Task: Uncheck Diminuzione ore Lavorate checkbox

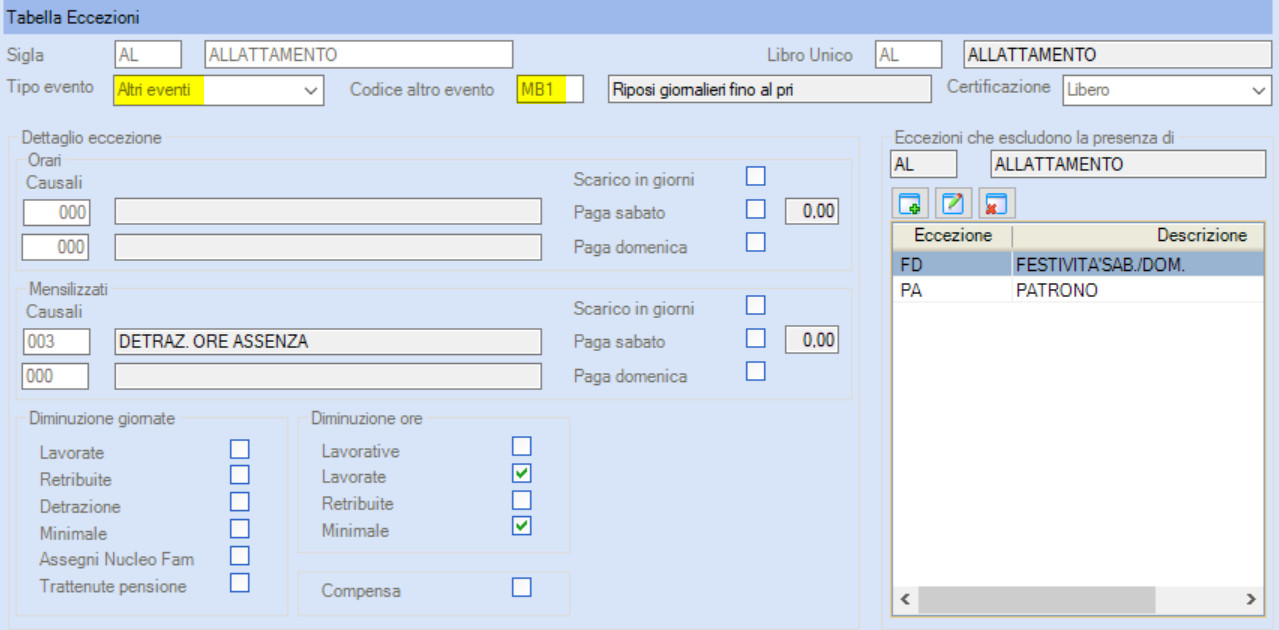Action: tap(522, 473)
